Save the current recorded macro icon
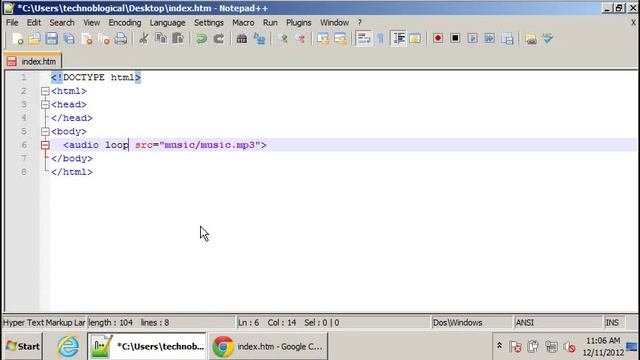640x360 pixels. tap(508, 39)
